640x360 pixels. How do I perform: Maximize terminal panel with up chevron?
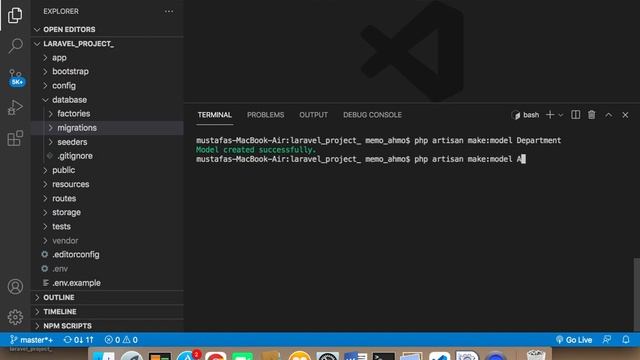click(609, 115)
